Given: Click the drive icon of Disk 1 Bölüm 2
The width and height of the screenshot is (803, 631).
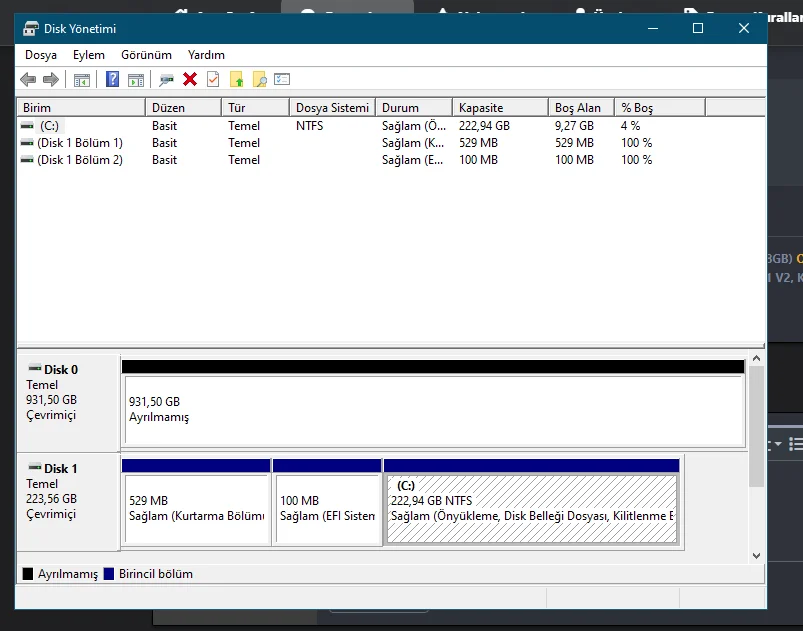Looking at the screenshot, I should [x=27, y=160].
